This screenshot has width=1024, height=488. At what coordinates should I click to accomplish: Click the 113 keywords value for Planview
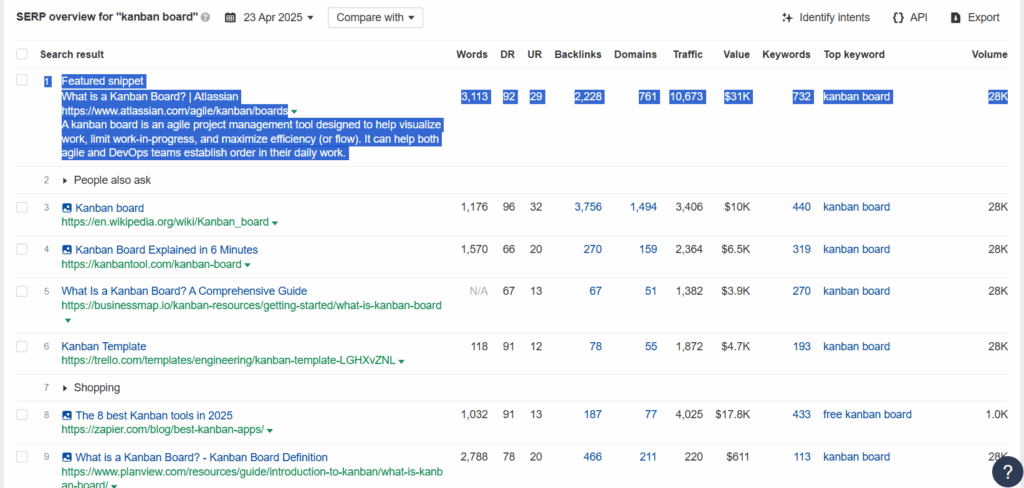tap(802, 457)
